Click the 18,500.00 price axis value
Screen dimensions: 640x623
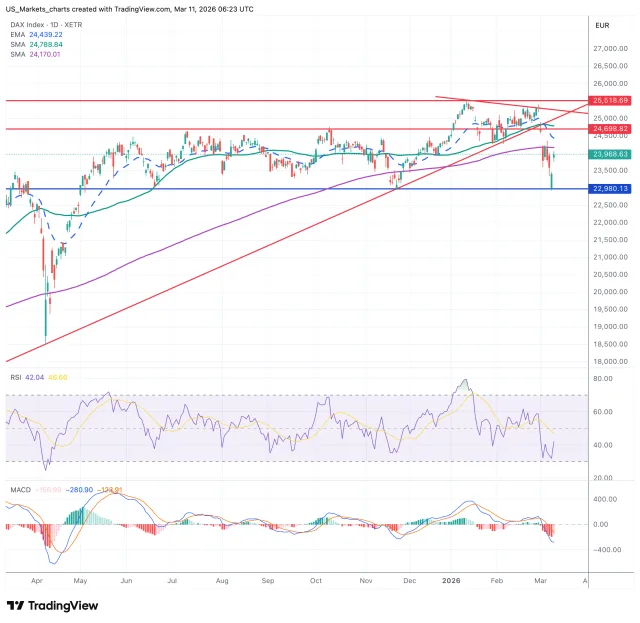610,344
